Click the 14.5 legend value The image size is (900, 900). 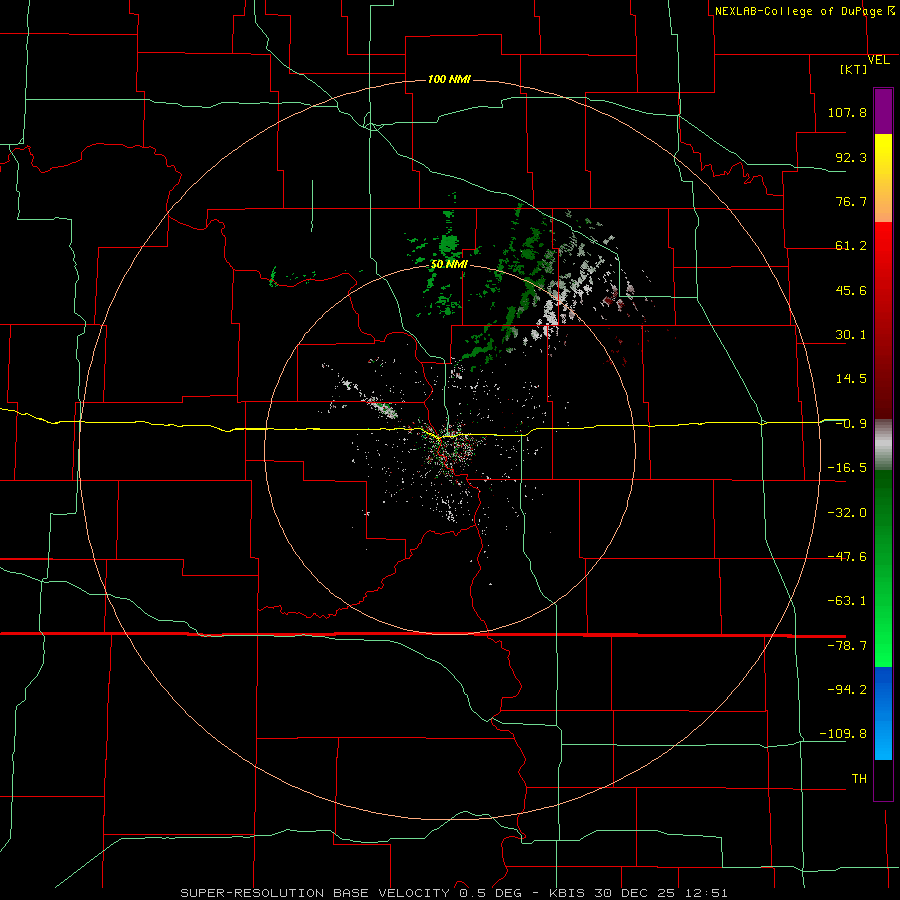pyautogui.click(x=851, y=379)
